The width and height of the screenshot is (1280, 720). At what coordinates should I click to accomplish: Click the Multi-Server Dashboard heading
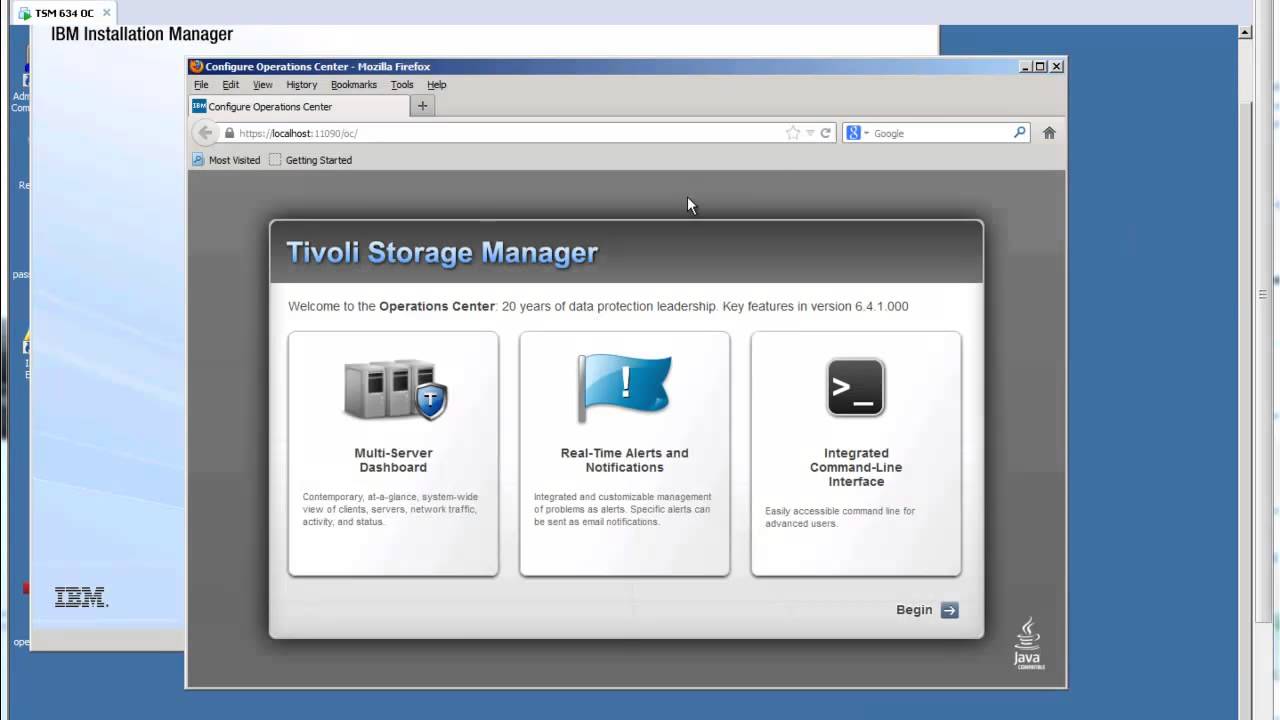pos(393,460)
